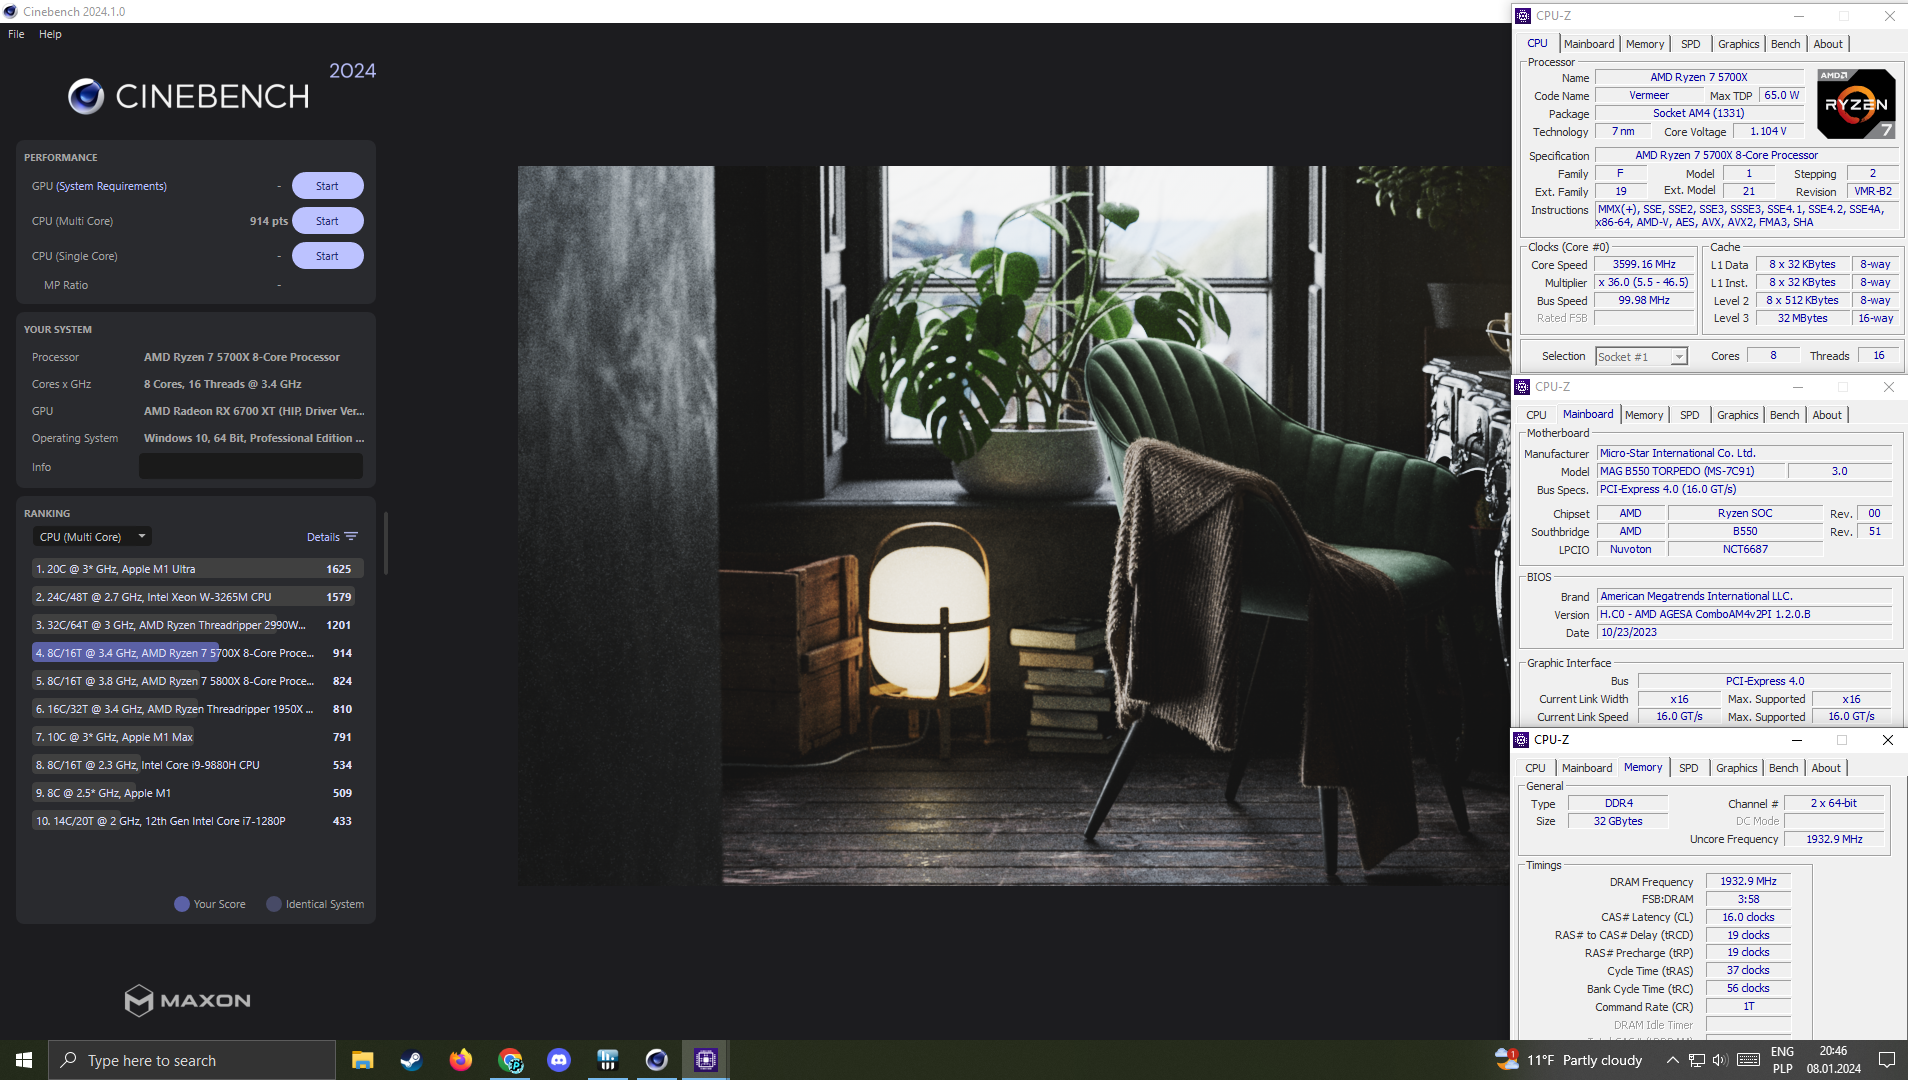Click the ENG PLP language indicator
This screenshot has height=1080, width=1908.
tap(1782, 1060)
